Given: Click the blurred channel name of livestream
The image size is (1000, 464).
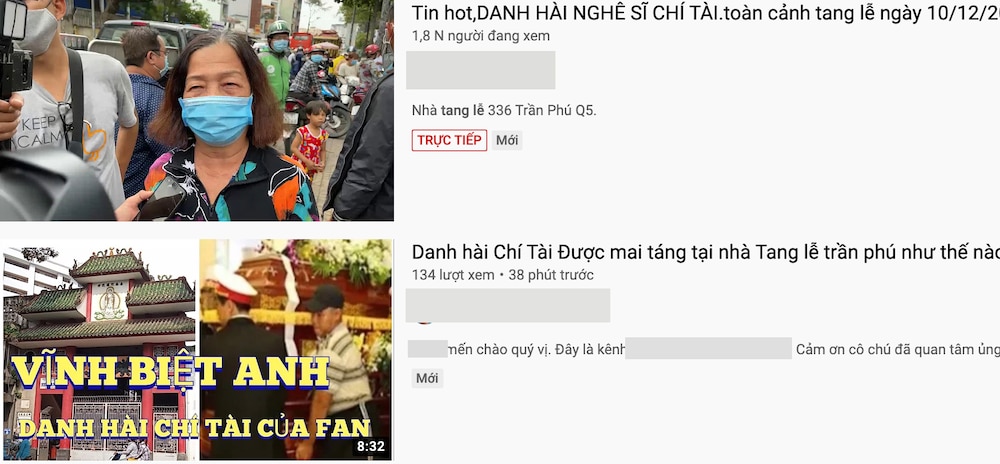Looking at the screenshot, I should coord(480,70).
